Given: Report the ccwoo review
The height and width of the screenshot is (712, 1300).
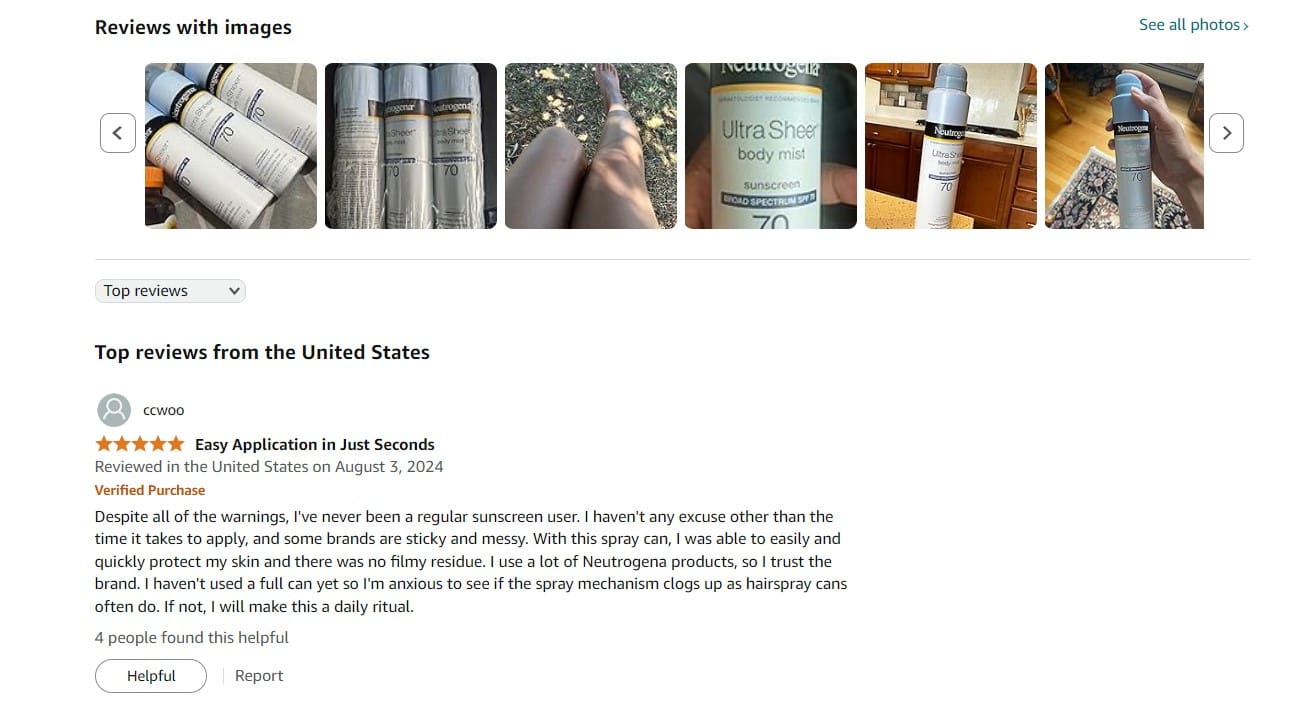Looking at the screenshot, I should tap(259, 676).
